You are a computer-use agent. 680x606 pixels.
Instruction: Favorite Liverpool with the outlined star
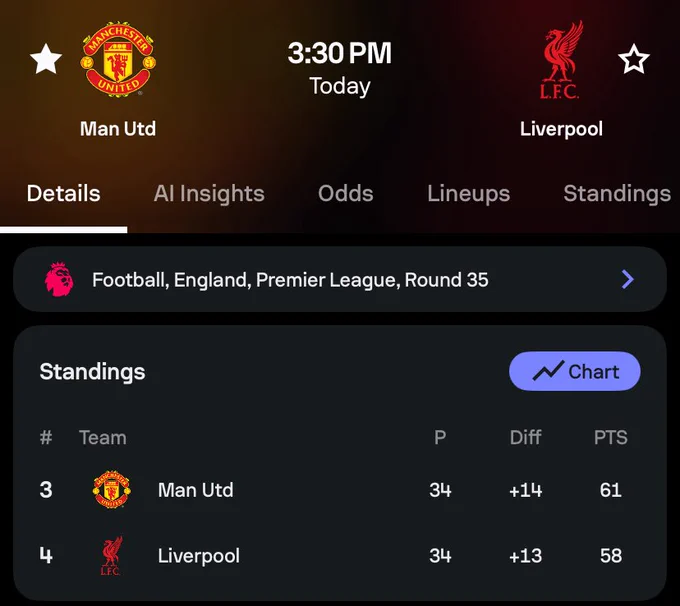click(634, 59)
